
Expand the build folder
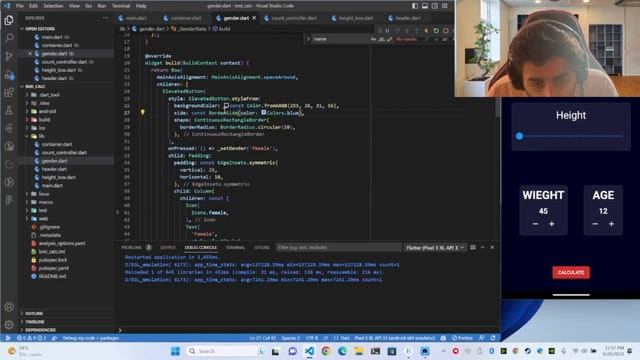[x=43, y=120]
